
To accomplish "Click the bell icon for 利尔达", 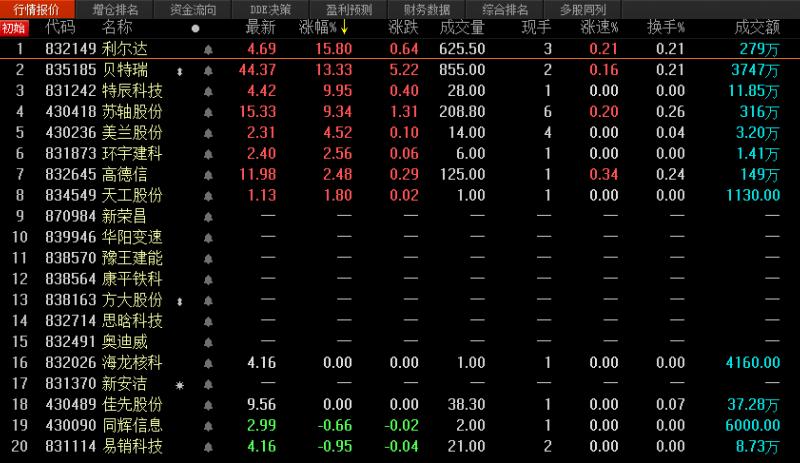I will pyautogui.click(x=208, y=50).
